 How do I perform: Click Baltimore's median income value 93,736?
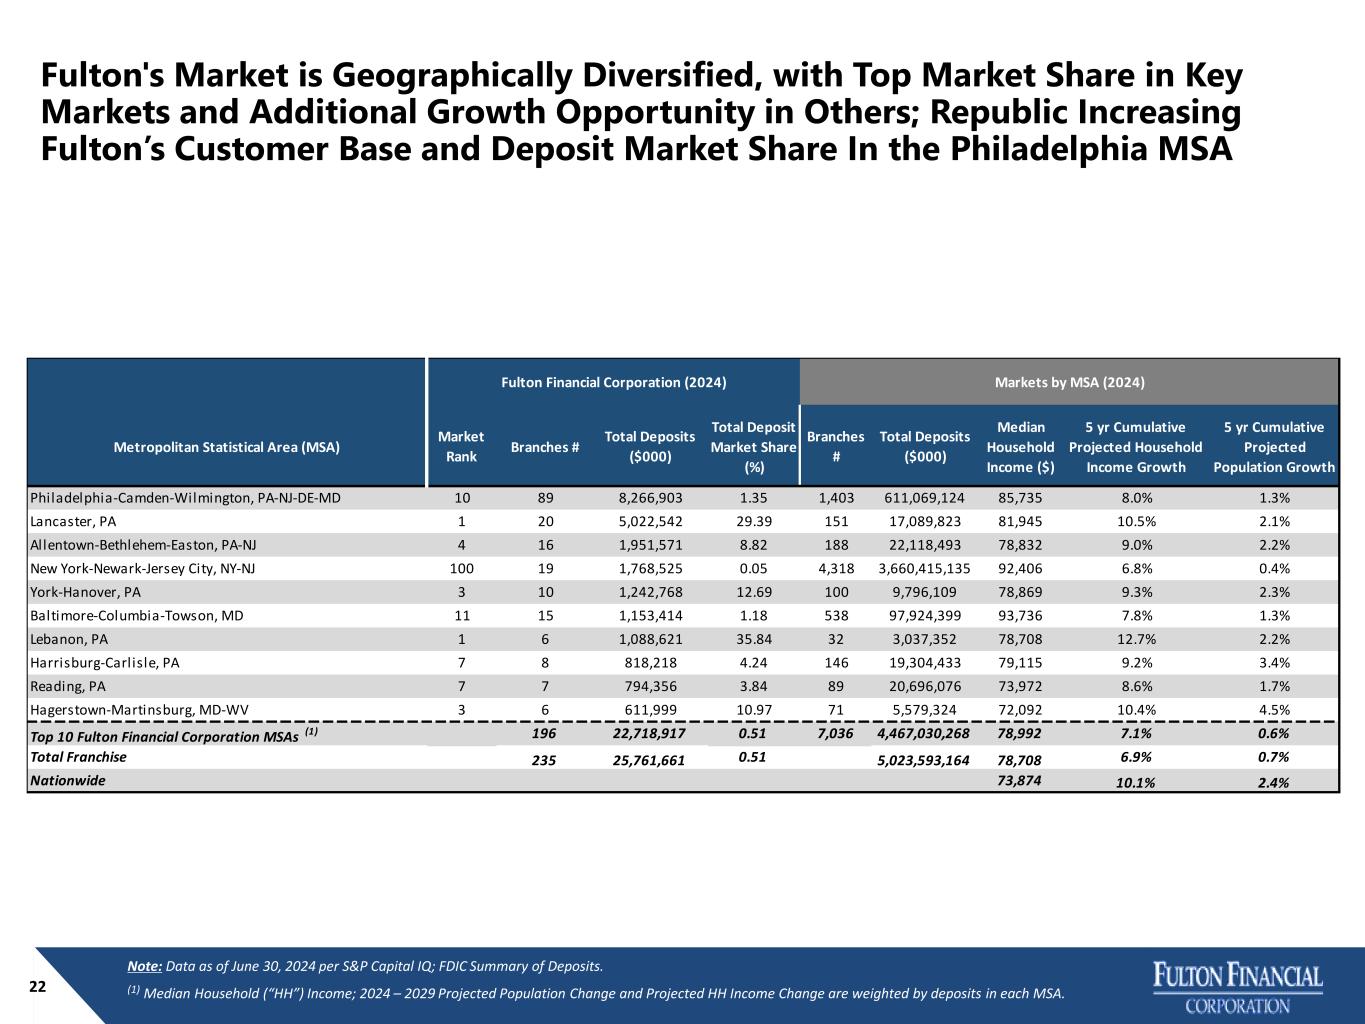[x=1020, y=616]
